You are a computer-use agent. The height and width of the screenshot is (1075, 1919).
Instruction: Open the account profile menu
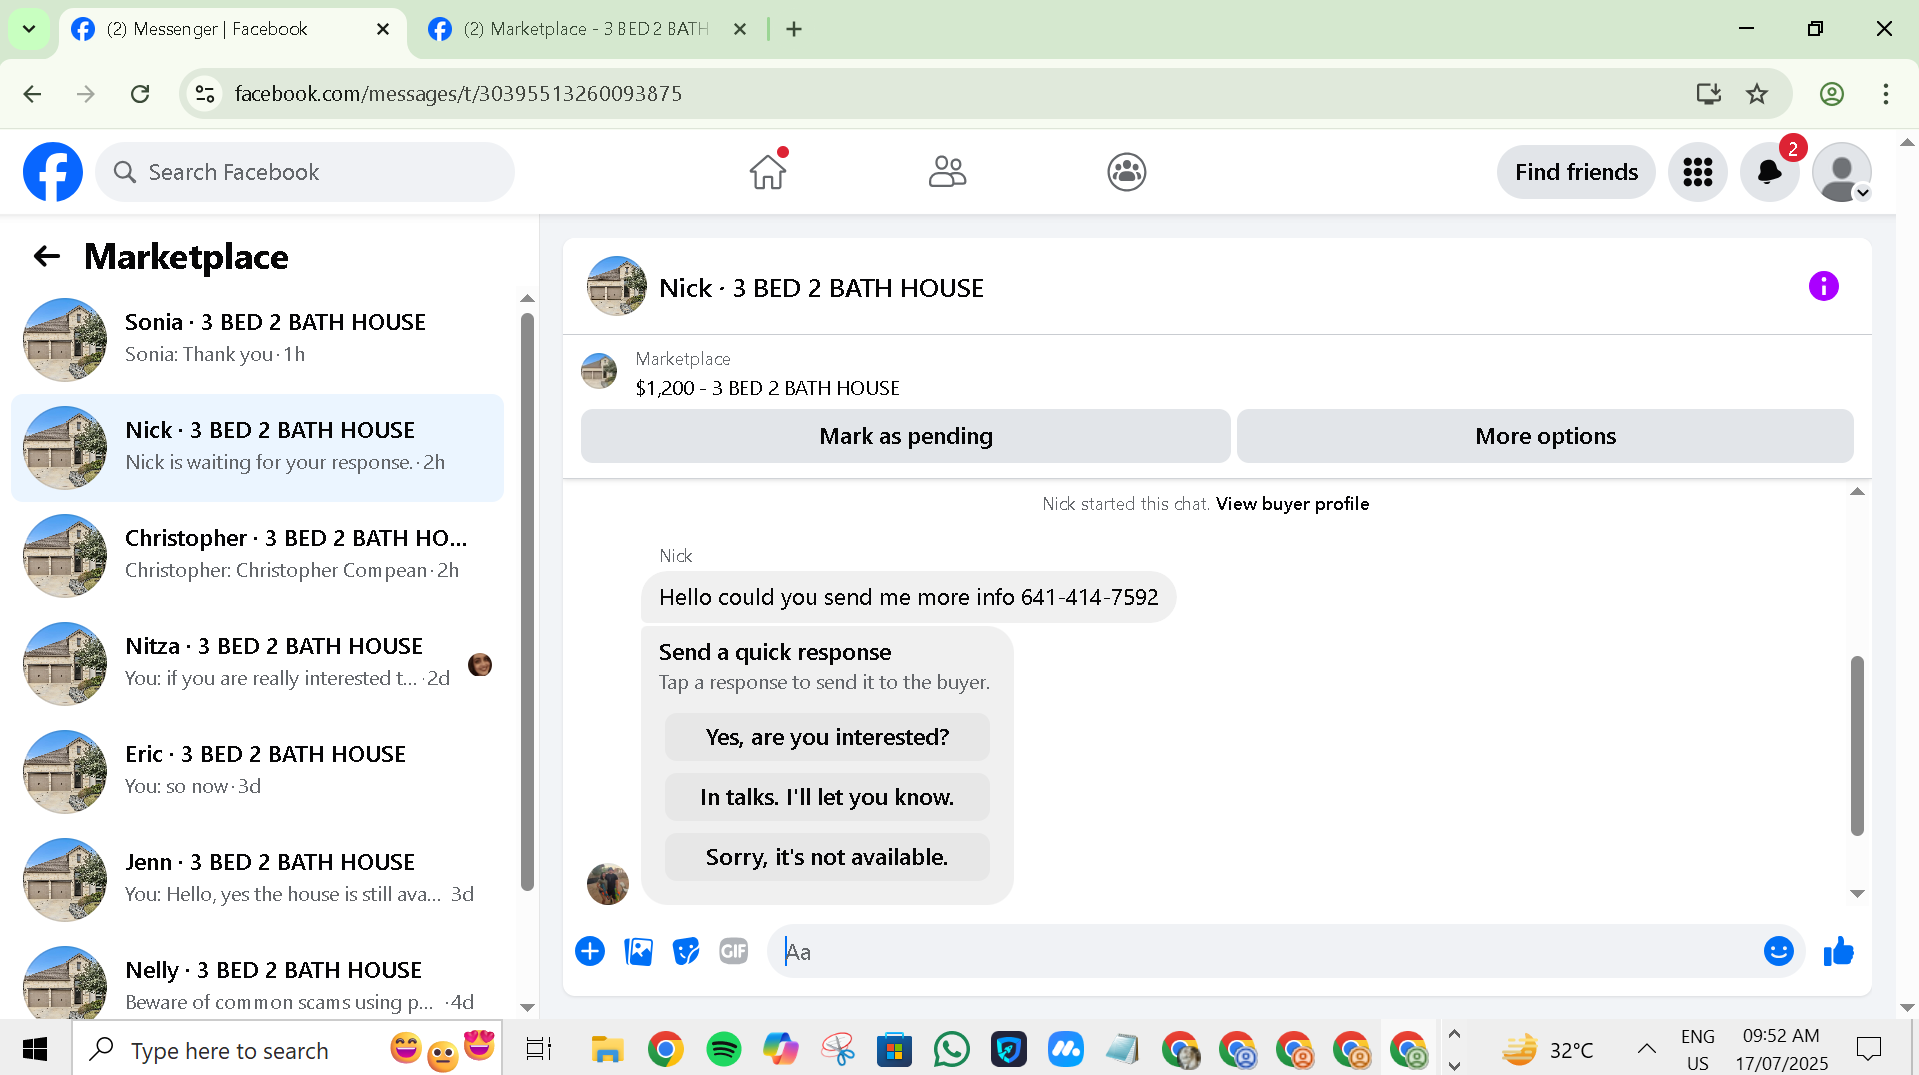pyautogui.click(x=1842, y=172)
